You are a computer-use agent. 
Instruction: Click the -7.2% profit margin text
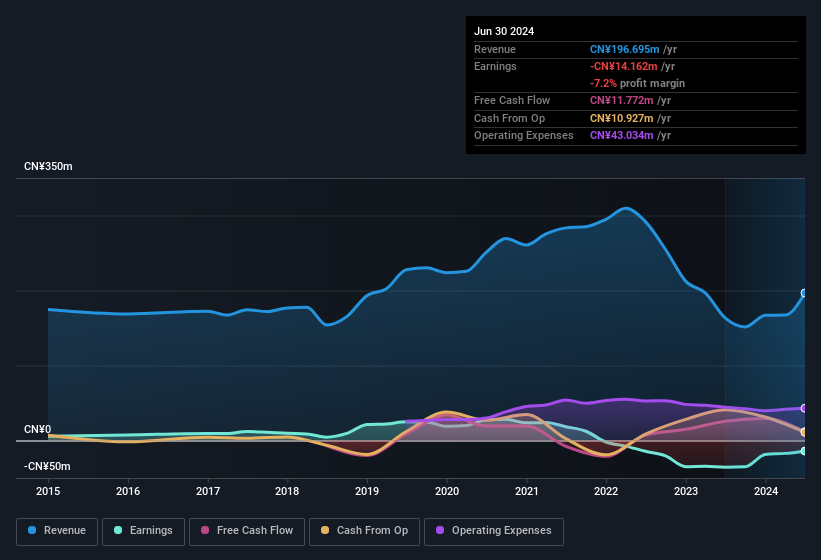pos(637,83)
